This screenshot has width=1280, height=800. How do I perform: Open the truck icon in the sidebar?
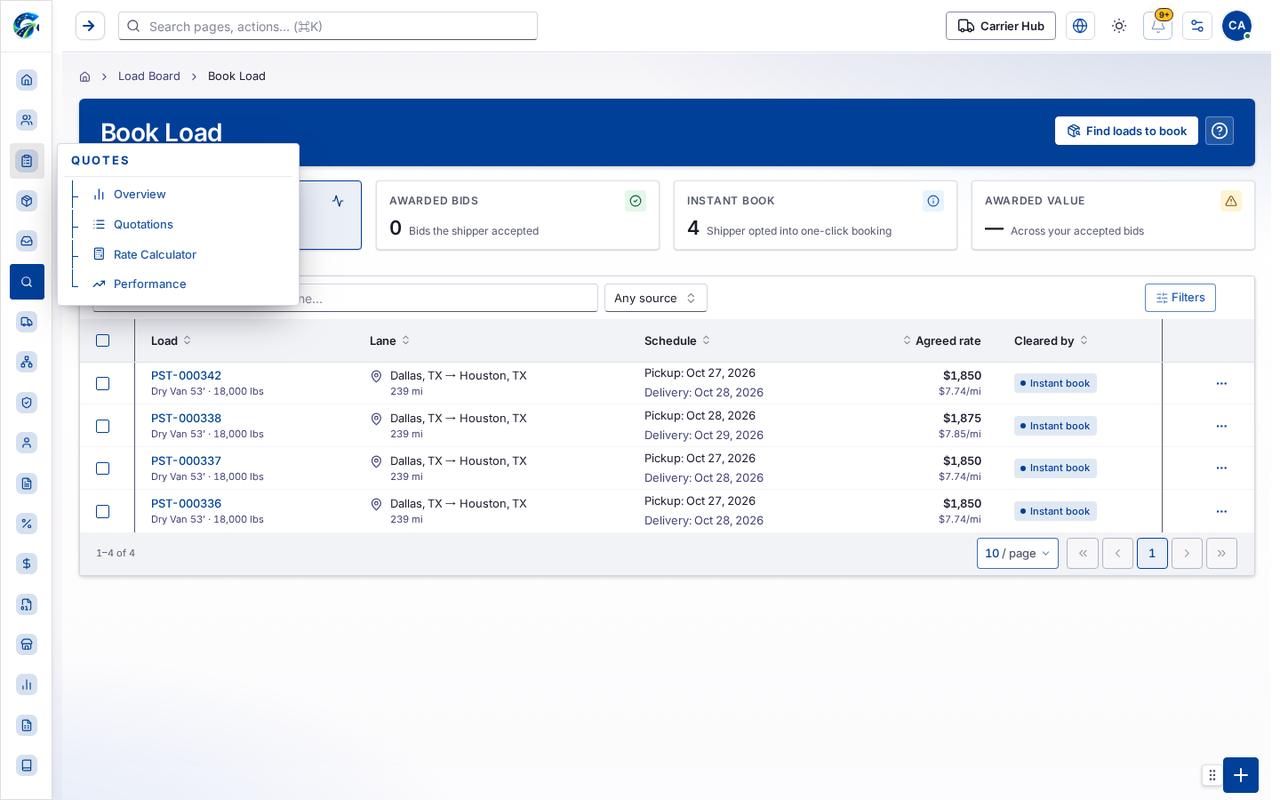tap(27, 321)
